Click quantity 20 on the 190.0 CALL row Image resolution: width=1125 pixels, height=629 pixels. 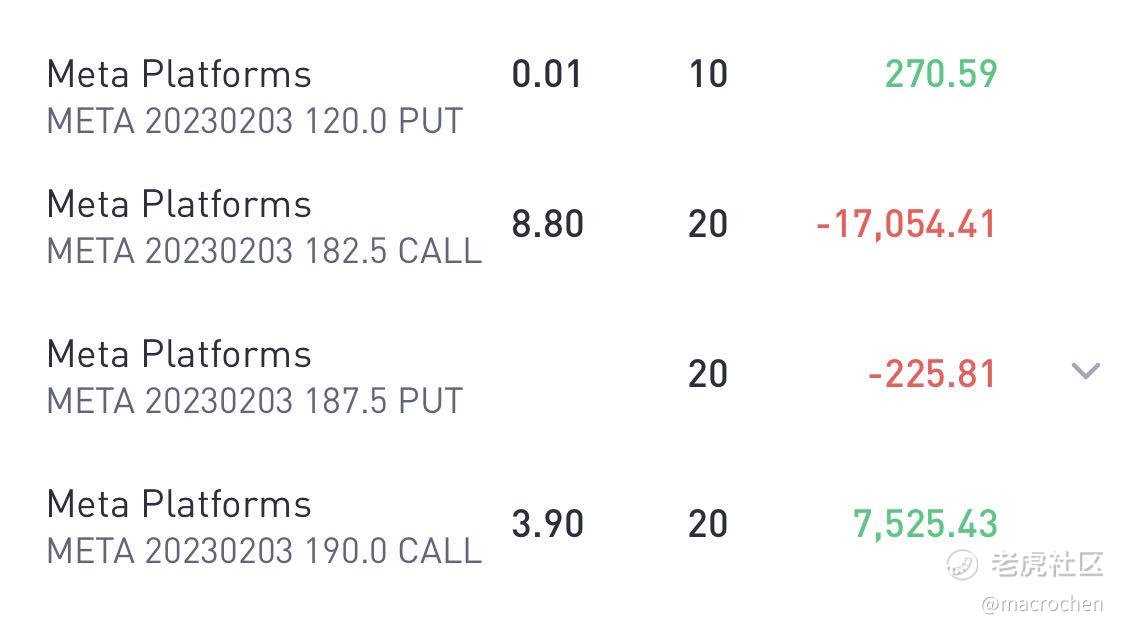(708, 524)
